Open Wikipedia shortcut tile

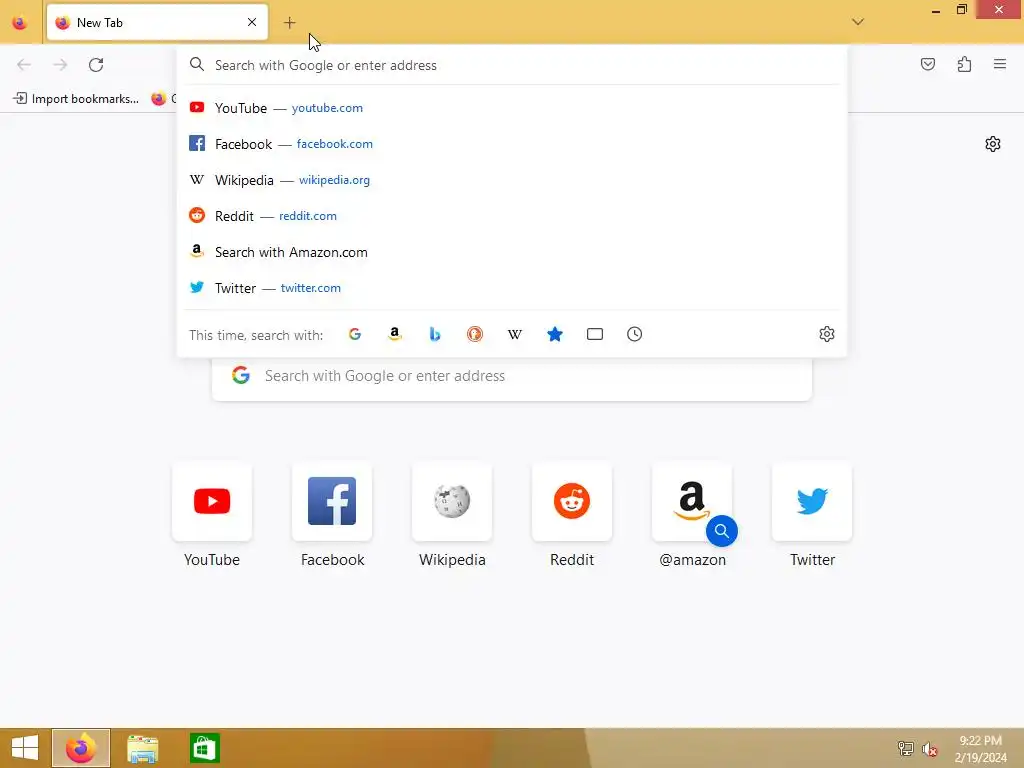click(452, 502)
